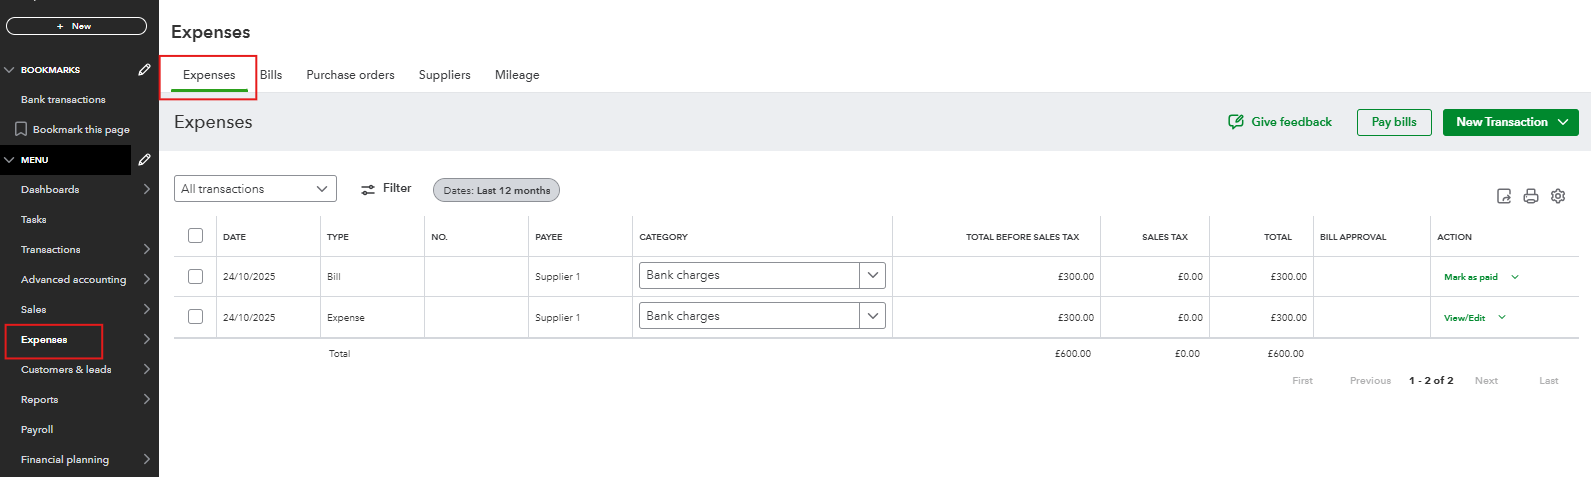1591x477 pixels.
Task: Open the All transactions dropdown
Action: (x=255, y=189)
